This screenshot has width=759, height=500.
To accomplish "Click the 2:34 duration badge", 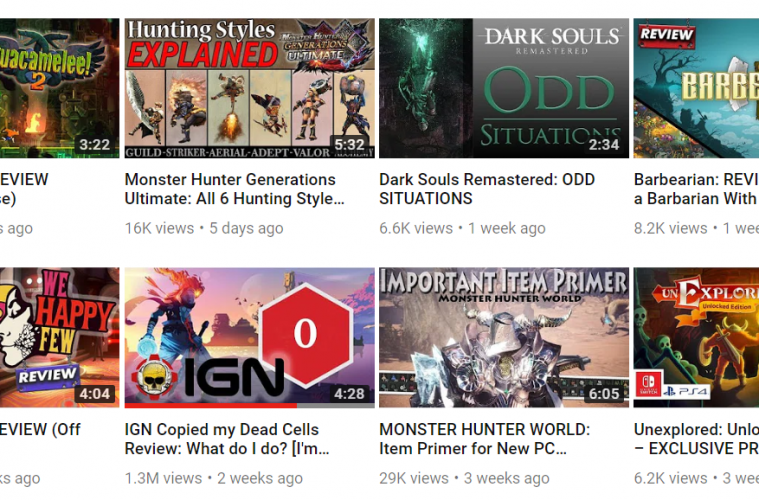I will click(604, 144).
